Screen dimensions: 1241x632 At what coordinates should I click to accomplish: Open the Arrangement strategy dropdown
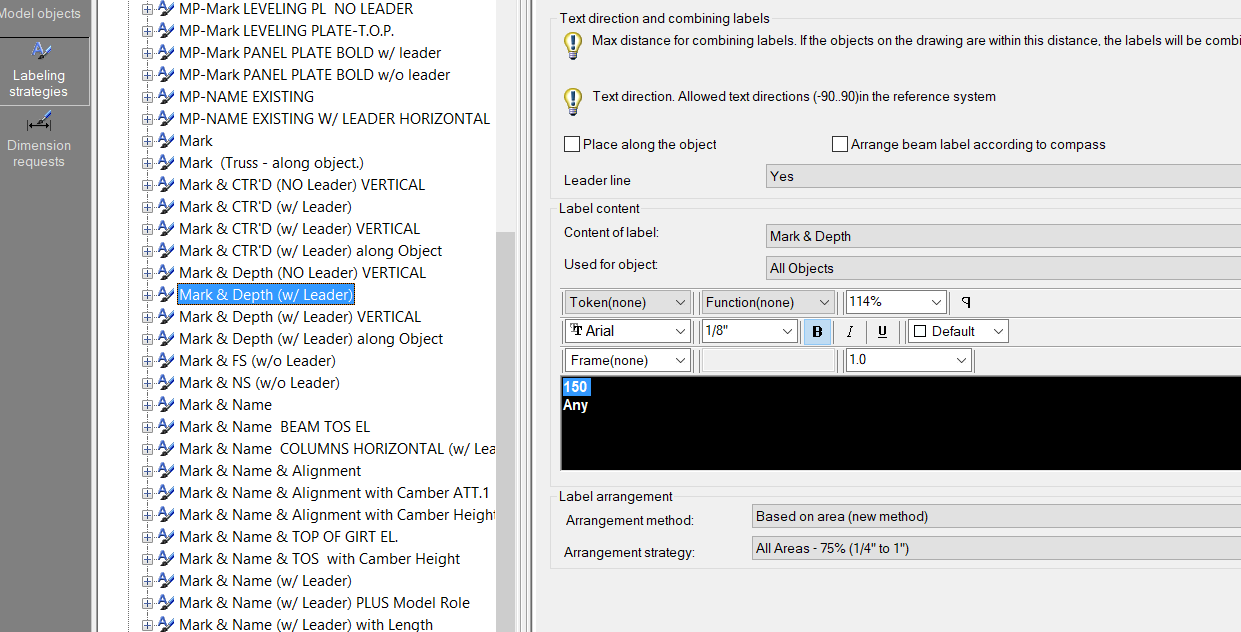pyautogui.click(x=997, y=548)
